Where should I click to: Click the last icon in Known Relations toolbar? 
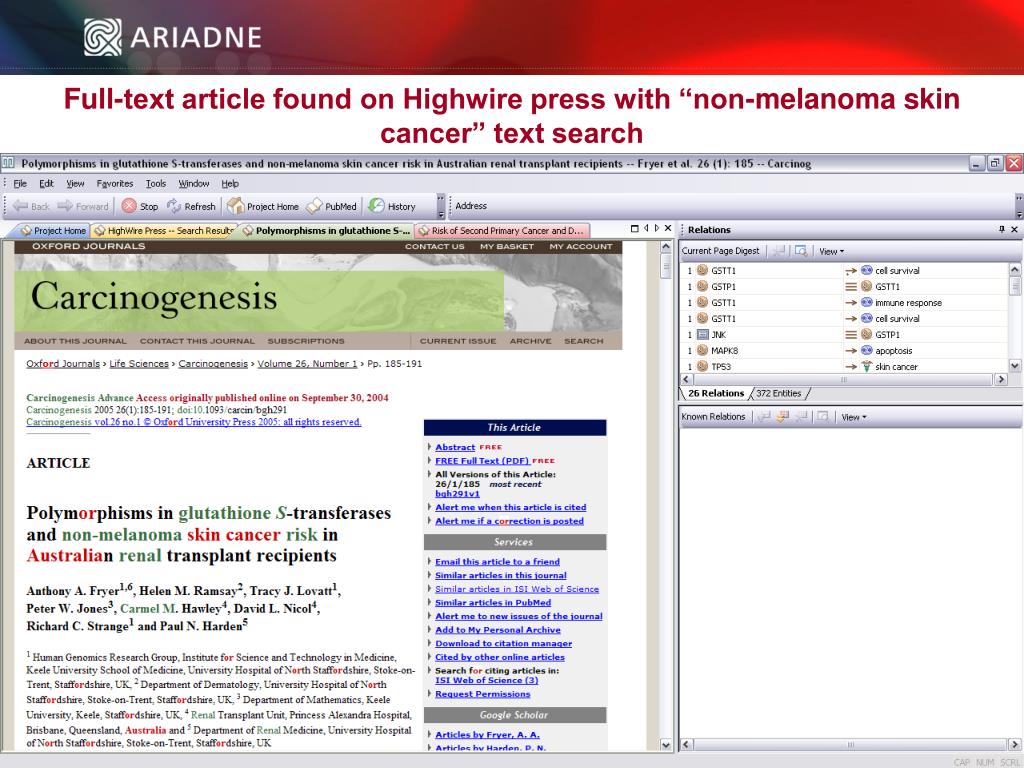tap(823, 417)
